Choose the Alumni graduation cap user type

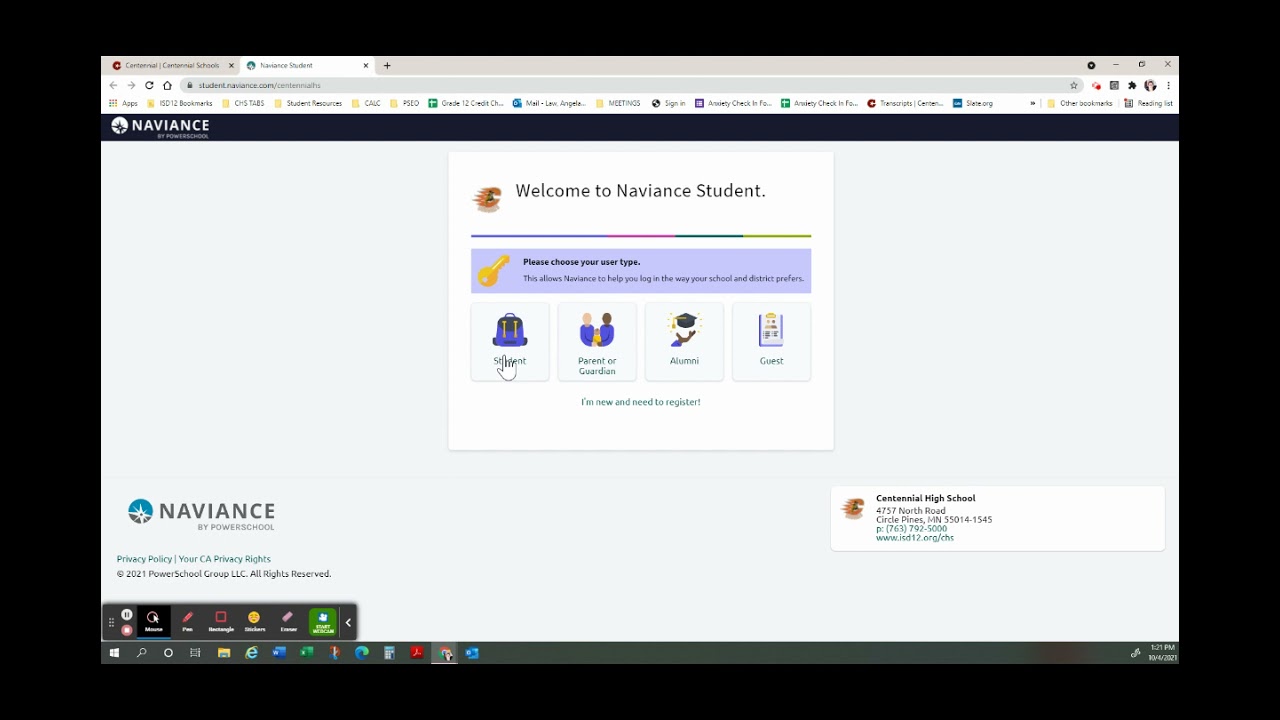(684, 341)
